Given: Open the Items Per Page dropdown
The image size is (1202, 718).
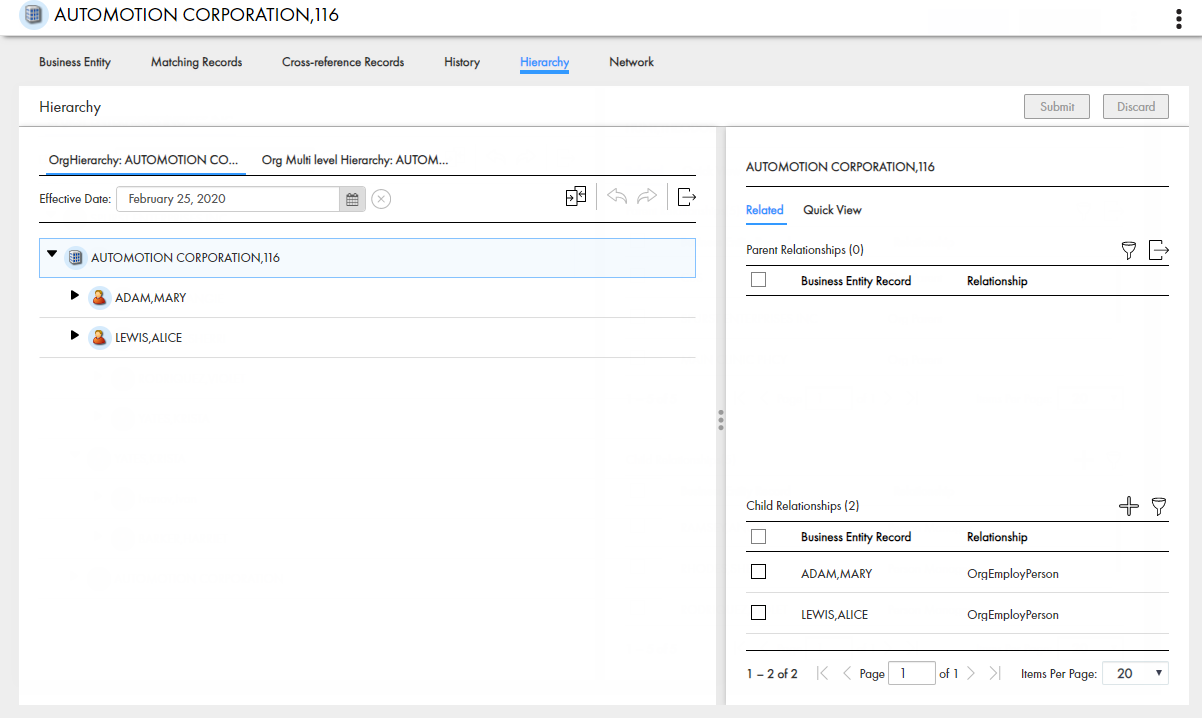Looking at the screenshot, I should (x=1135, y=673).
